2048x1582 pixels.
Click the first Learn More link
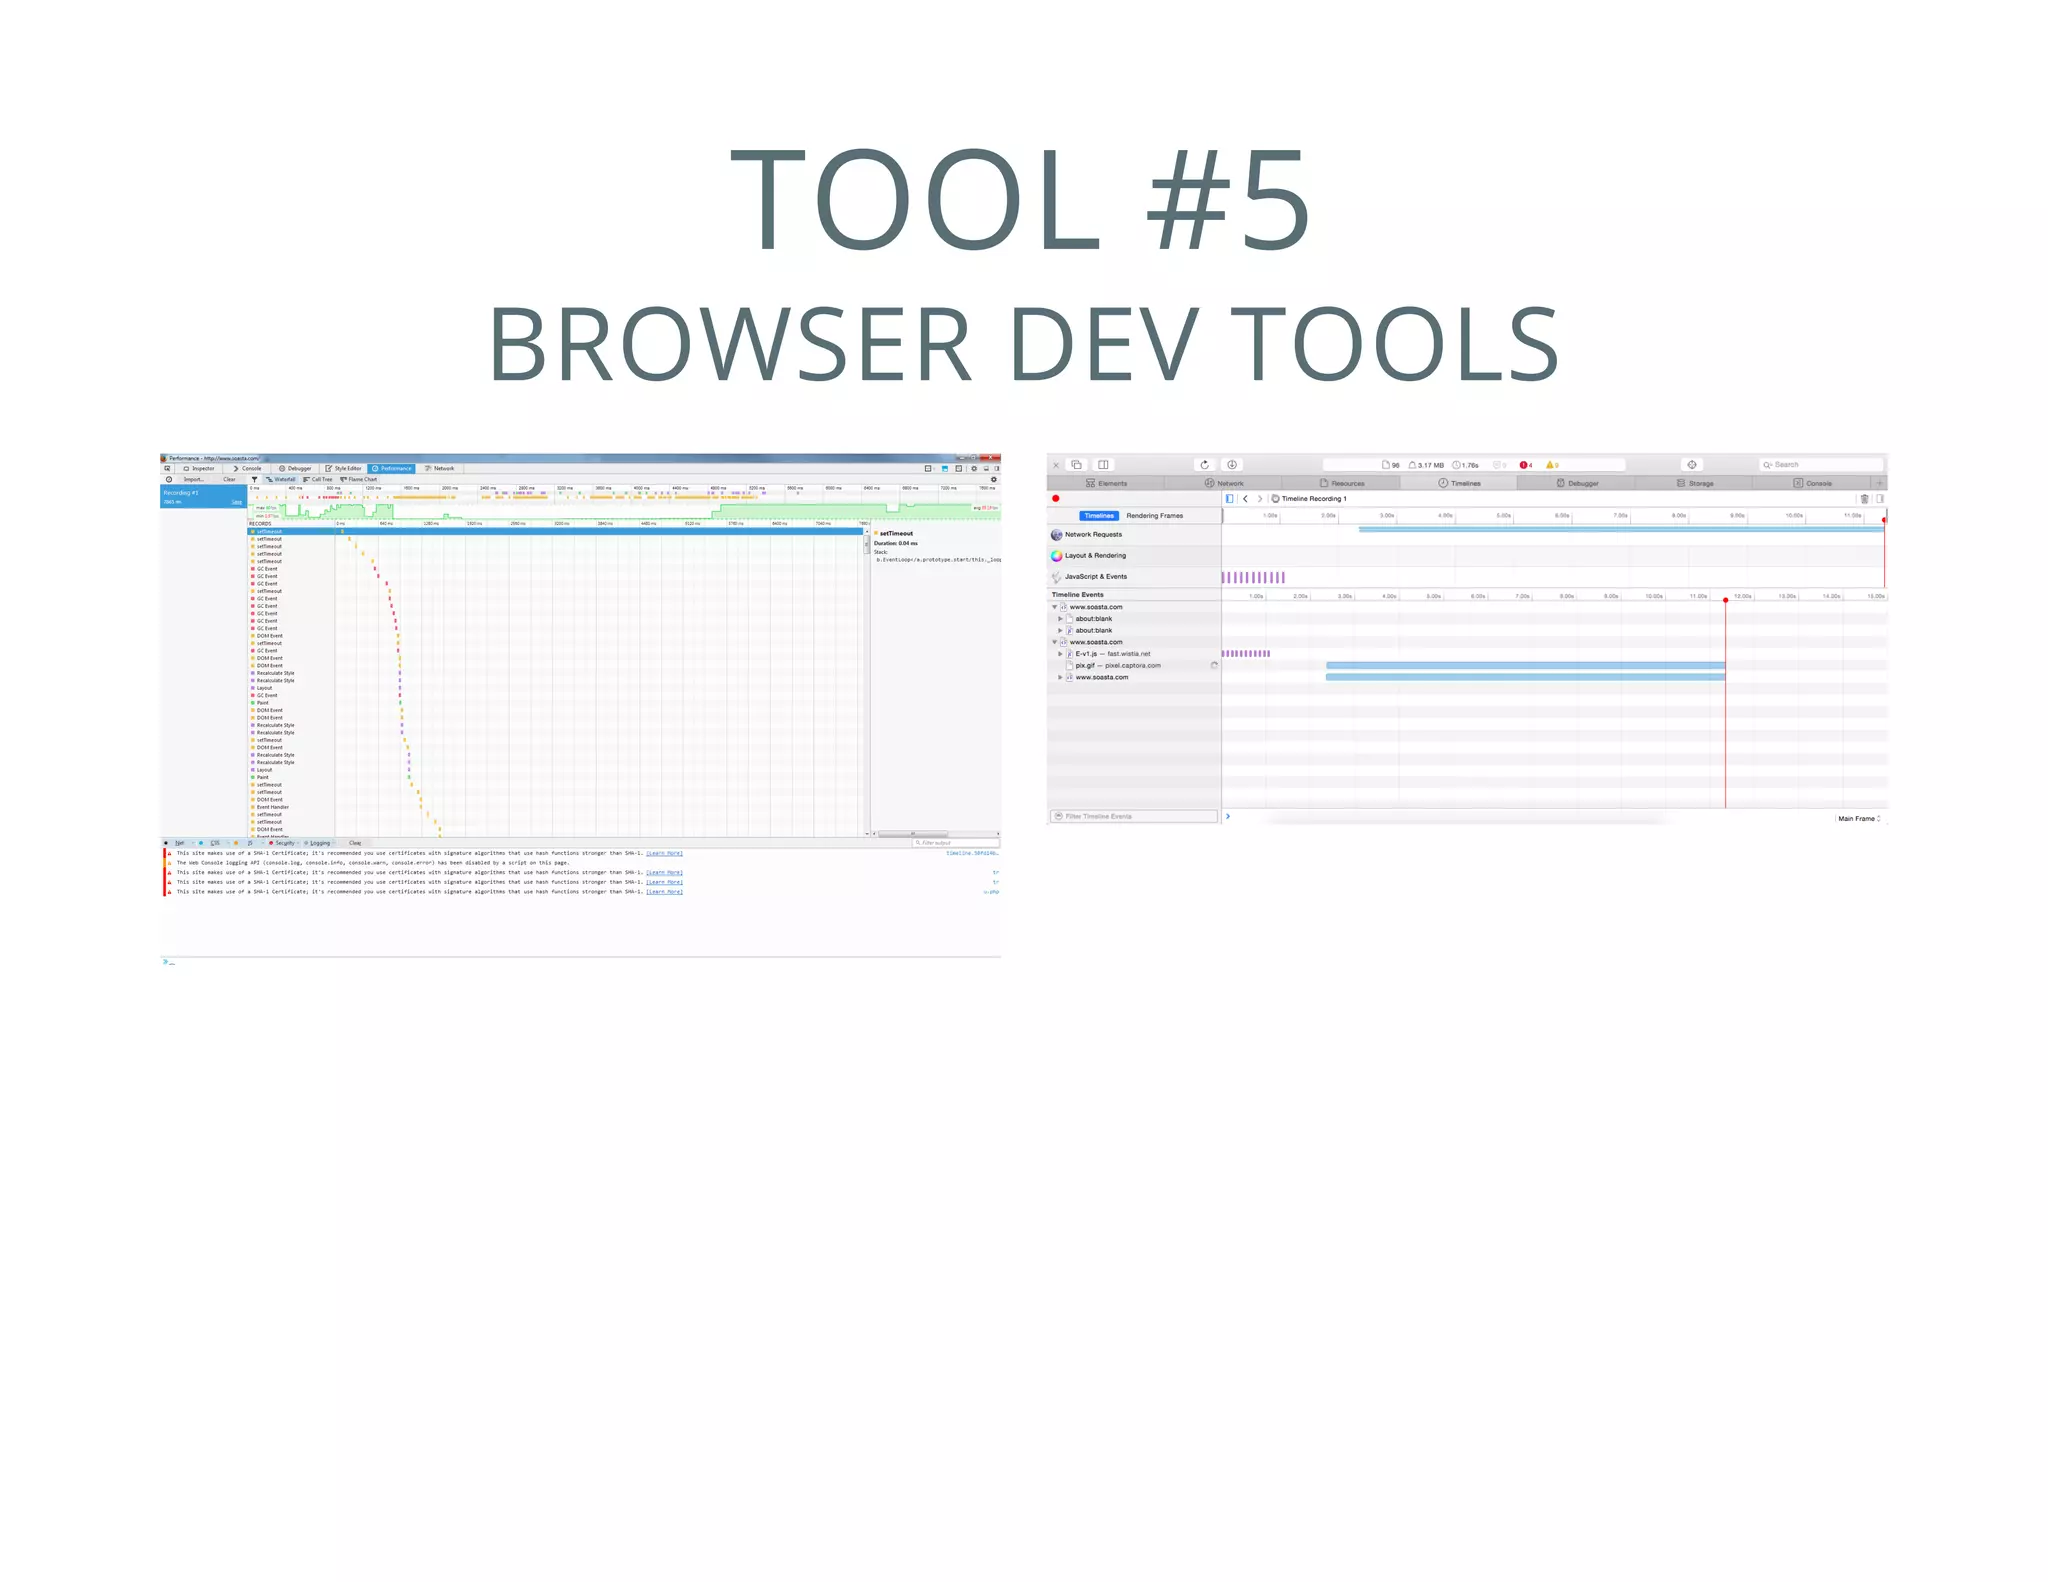[x=664, y=853]
